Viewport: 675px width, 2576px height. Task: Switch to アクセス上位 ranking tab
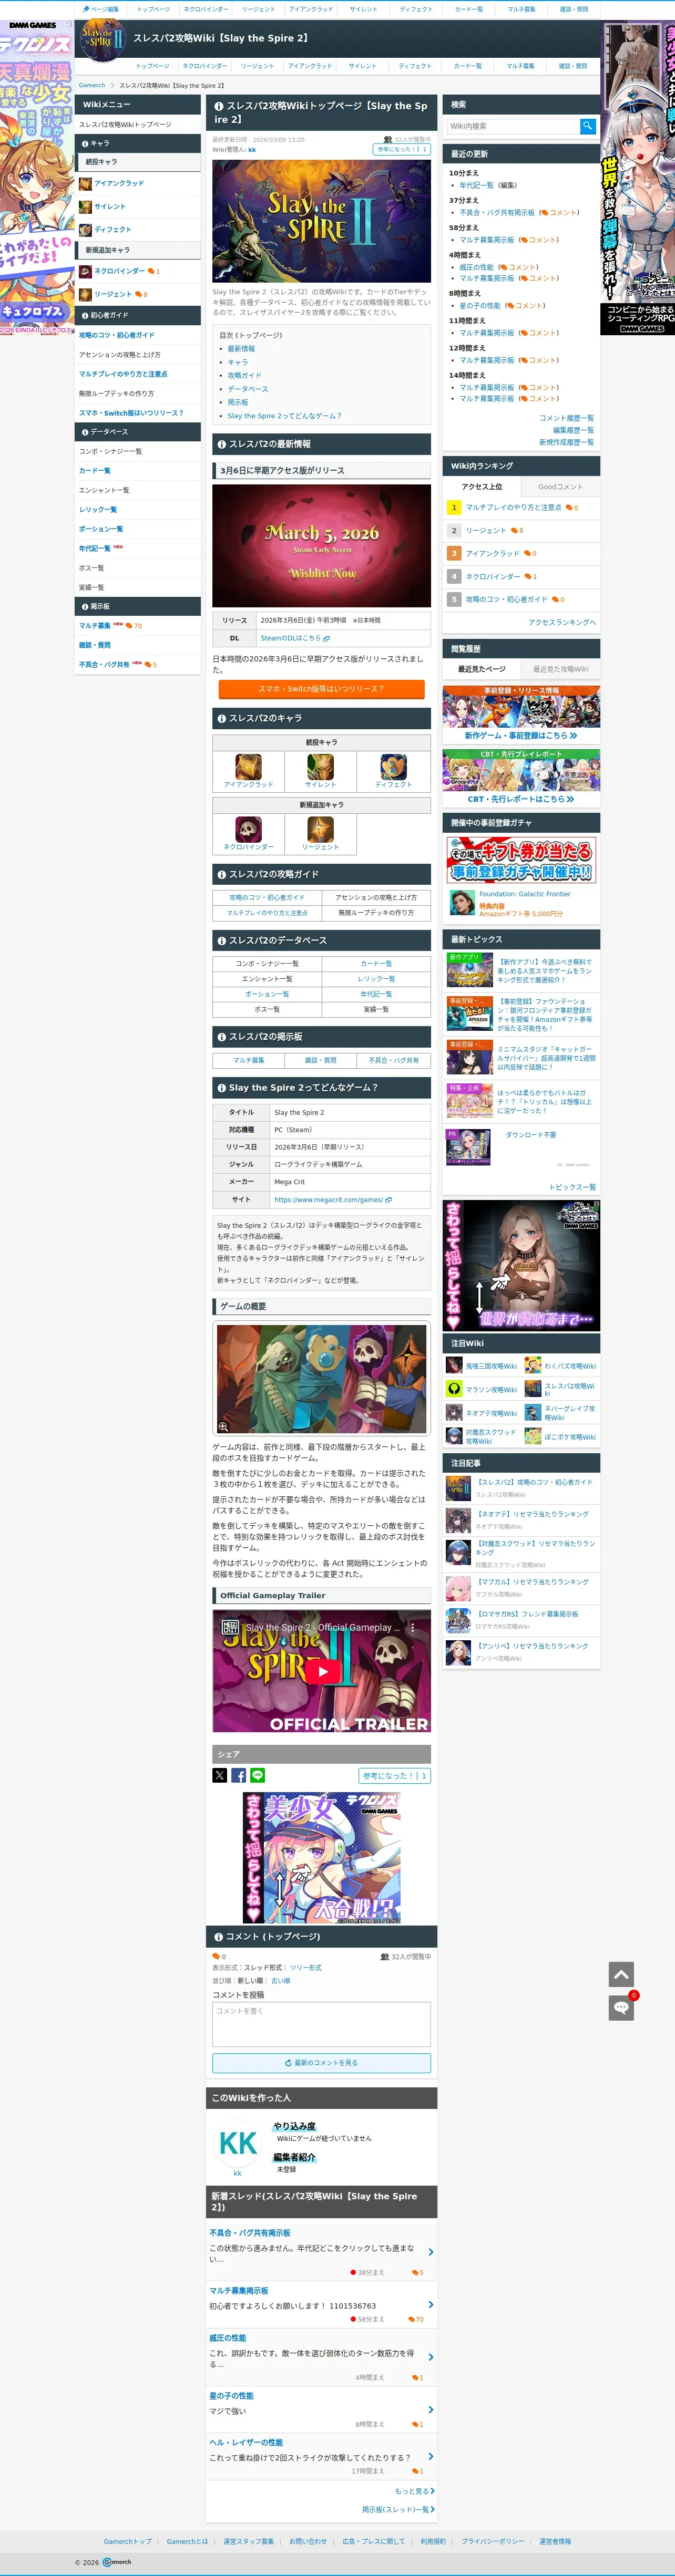[482, 487]
